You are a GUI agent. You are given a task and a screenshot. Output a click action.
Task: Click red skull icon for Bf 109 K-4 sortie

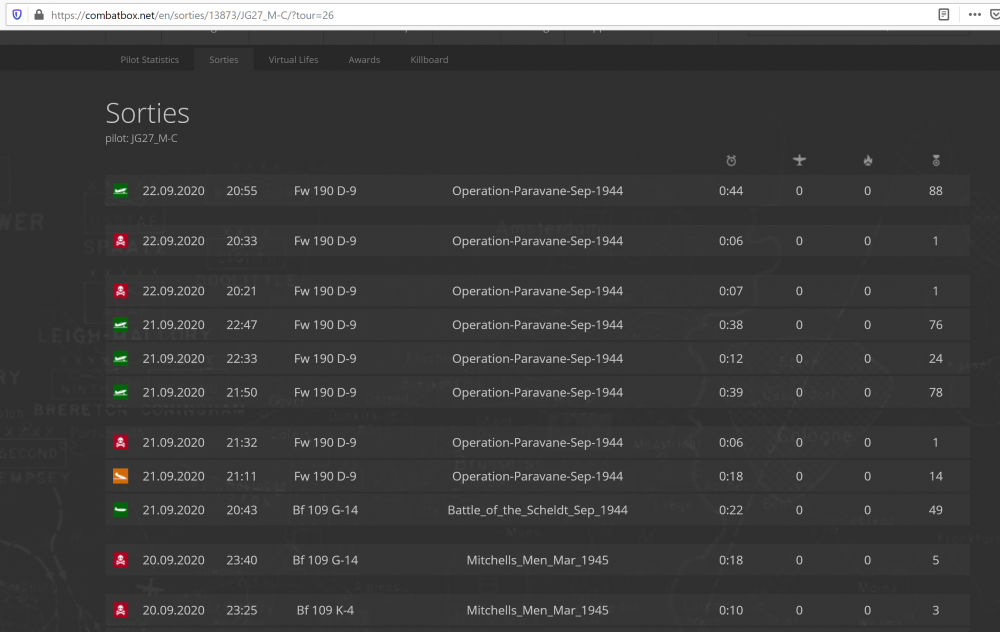(120, 611)
